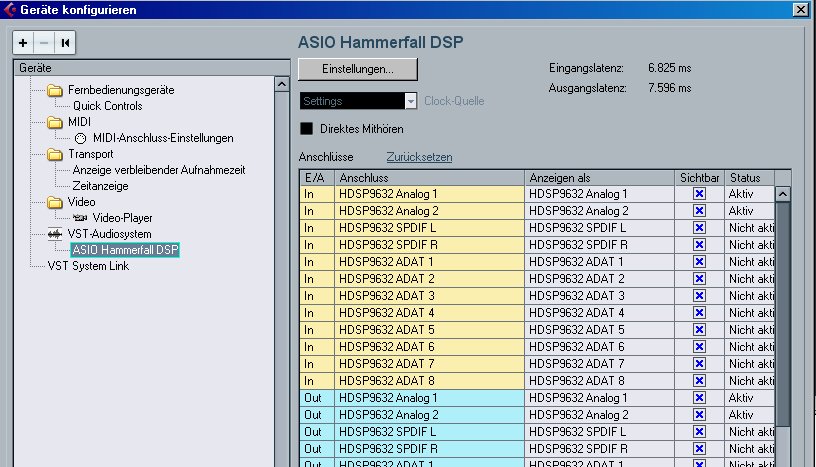This screenshot has width=816, height=467.
Task: Click the VST-Audiosystem waveform icon
Action: pos(55,234)
